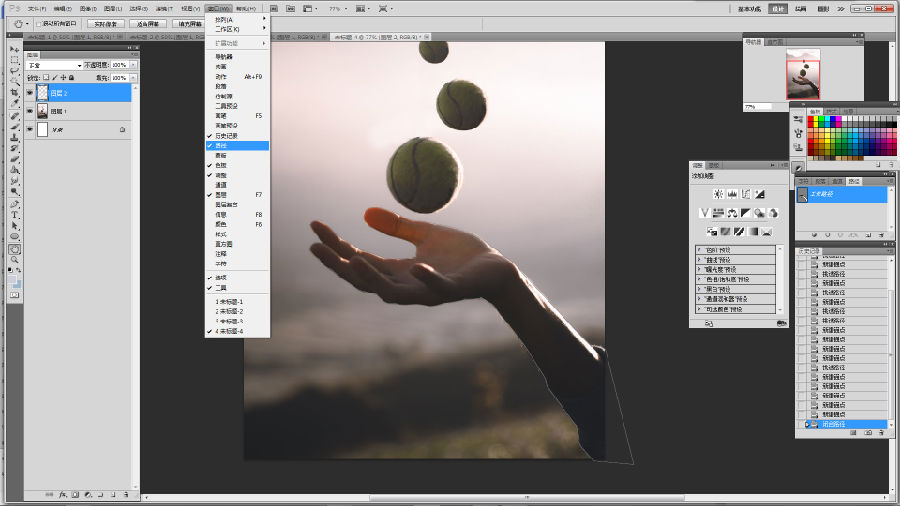
Task: Select the Type tool (T)
Action: point(15,215)
